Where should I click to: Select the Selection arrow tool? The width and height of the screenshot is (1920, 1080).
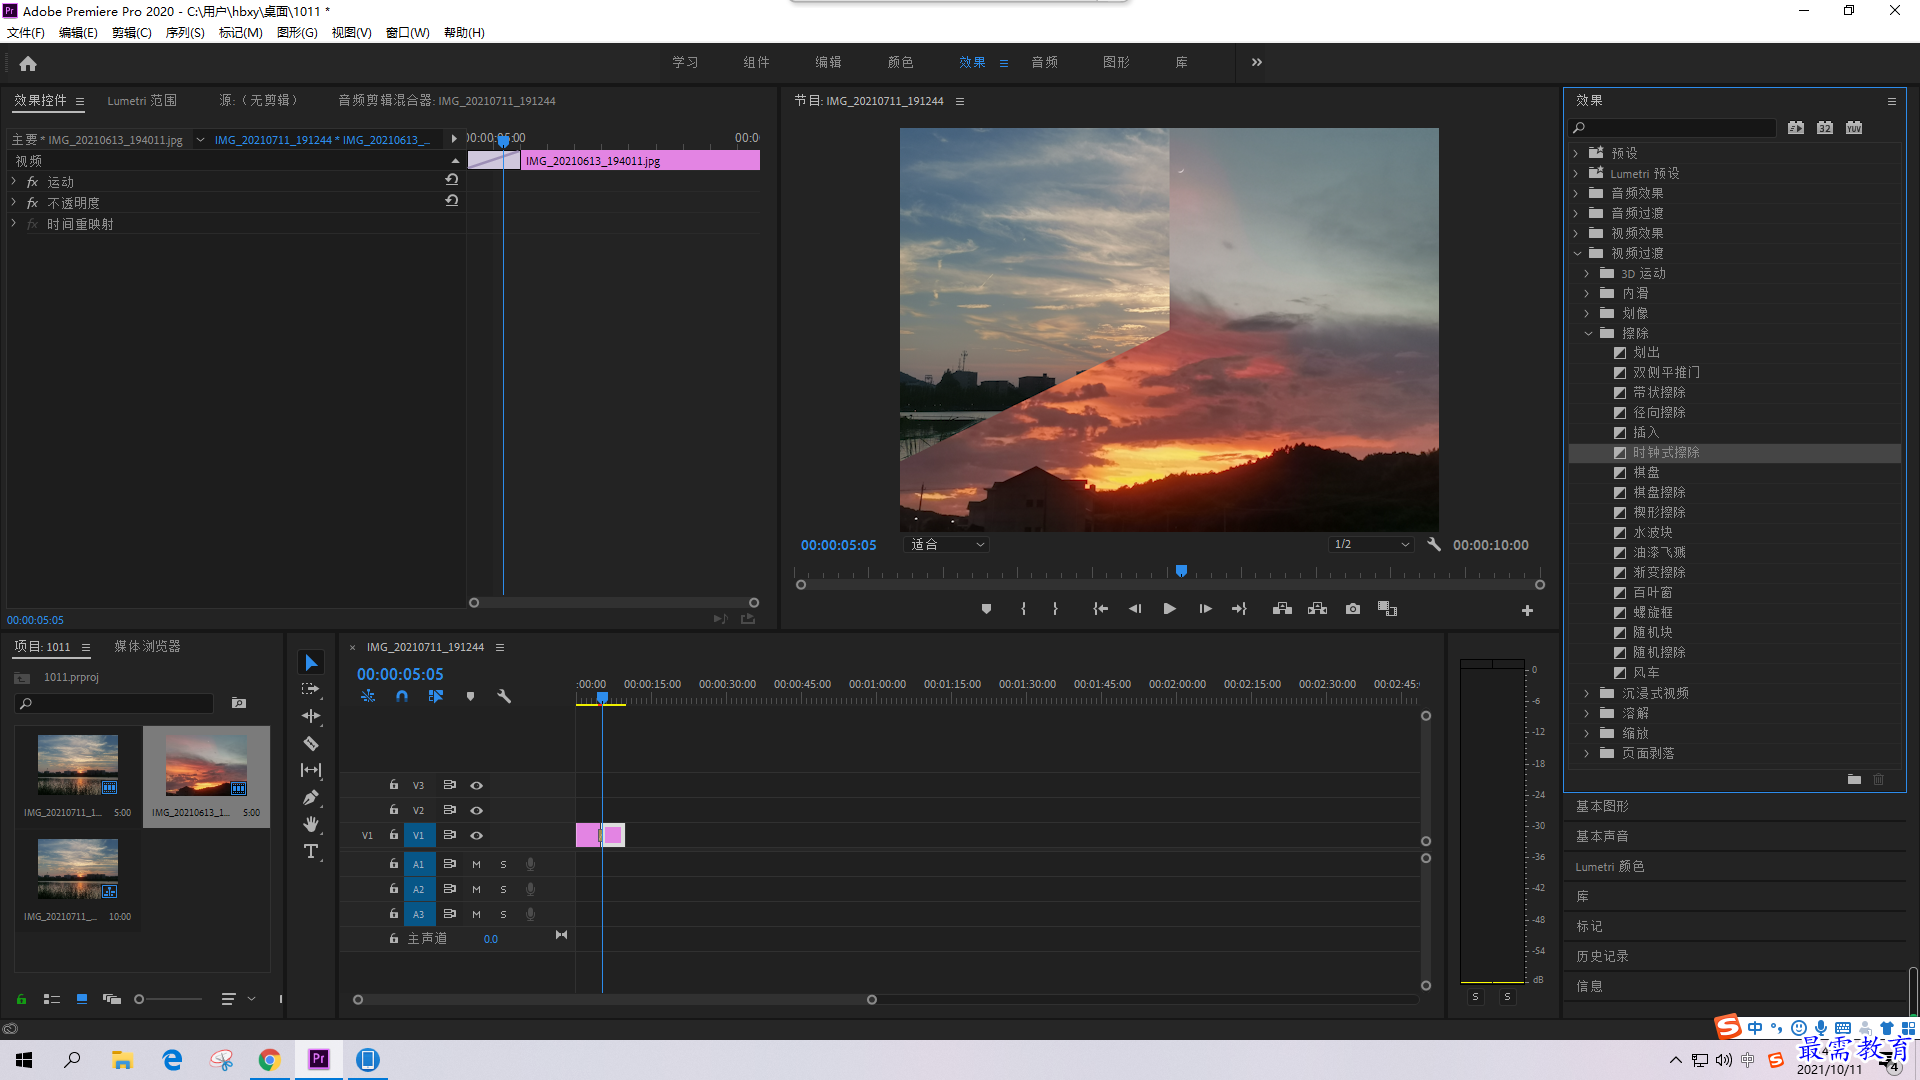(x=311, y=663)
